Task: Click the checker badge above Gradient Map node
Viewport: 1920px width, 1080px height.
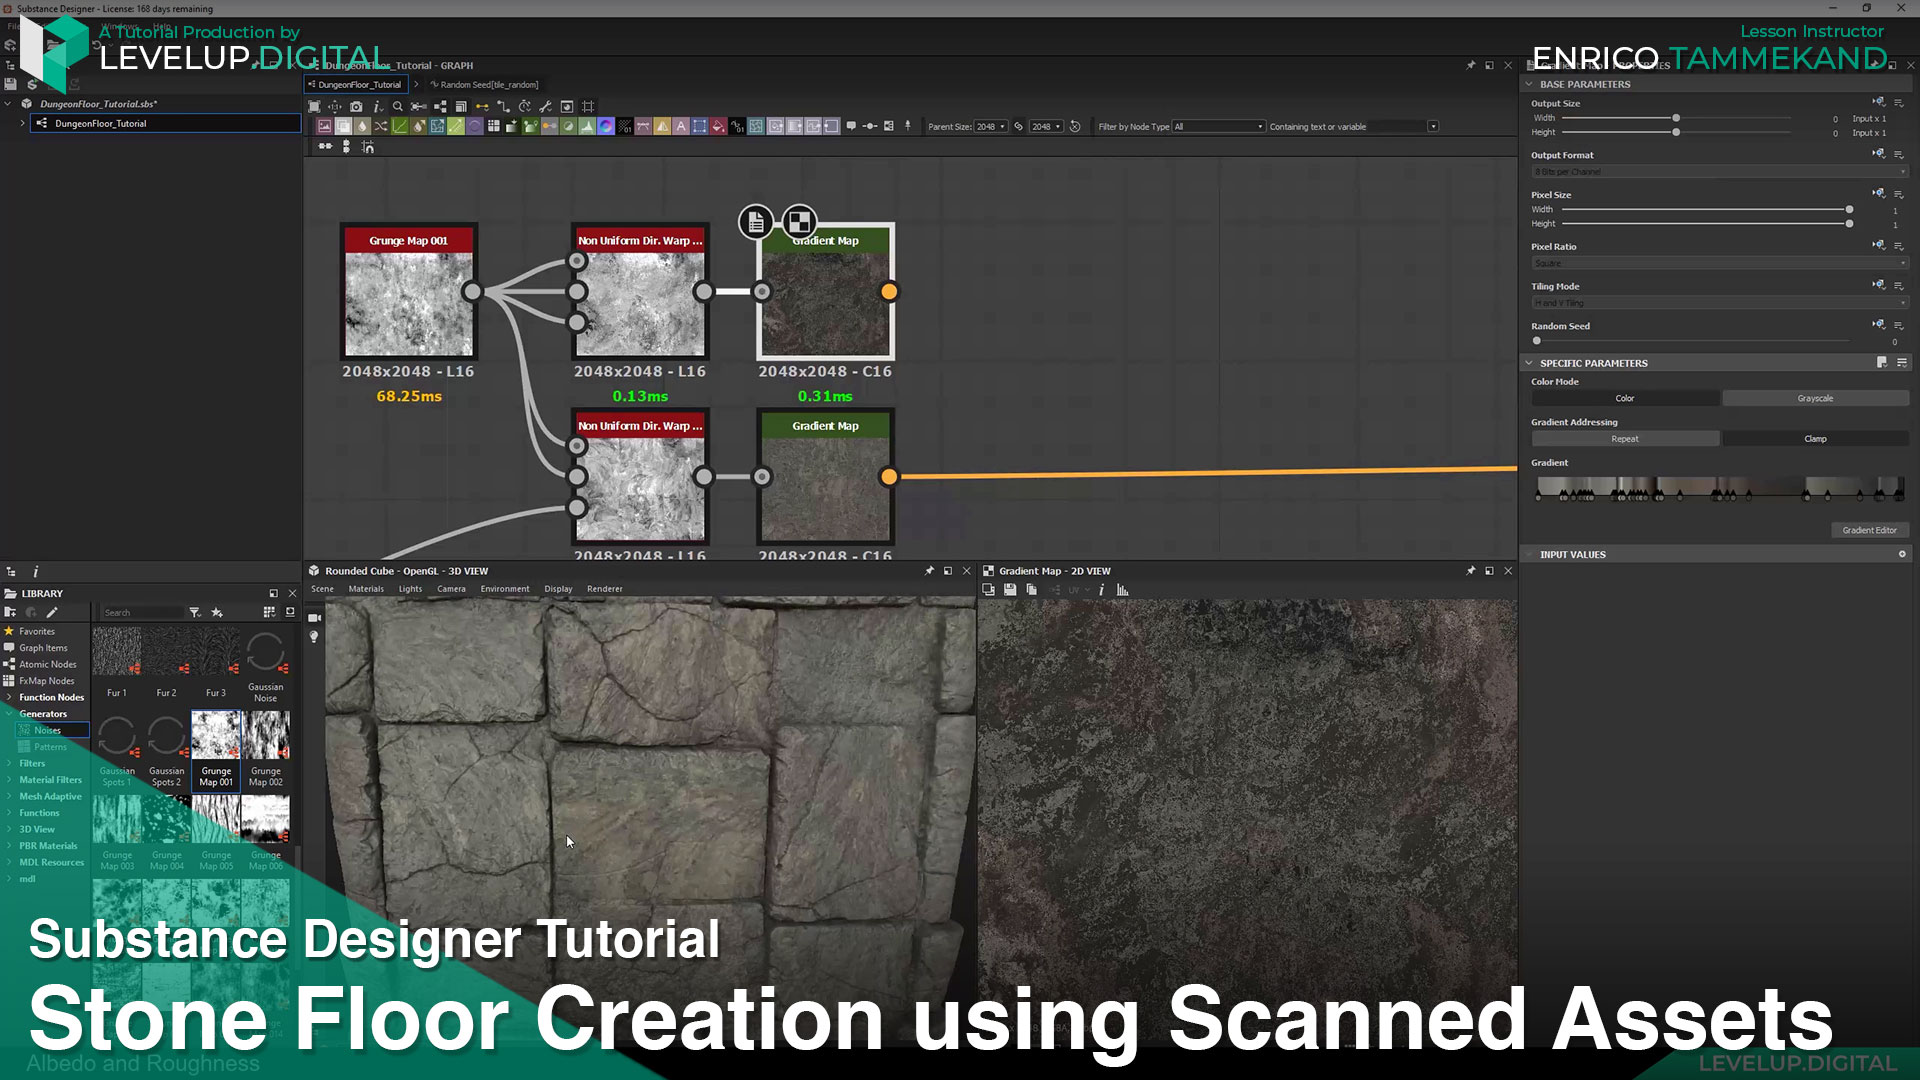Action: [799, 222]
